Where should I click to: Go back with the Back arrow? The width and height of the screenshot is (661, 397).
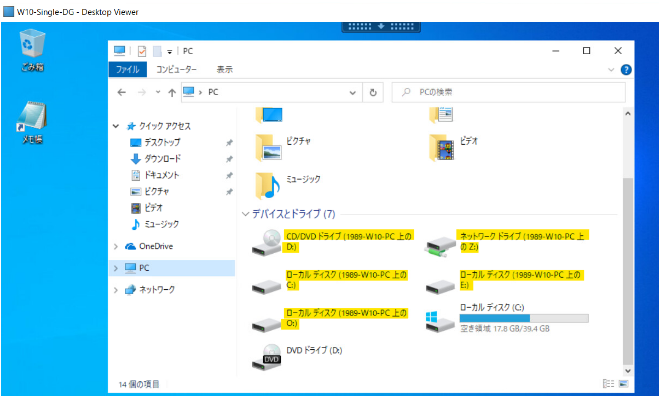[122, 92]
